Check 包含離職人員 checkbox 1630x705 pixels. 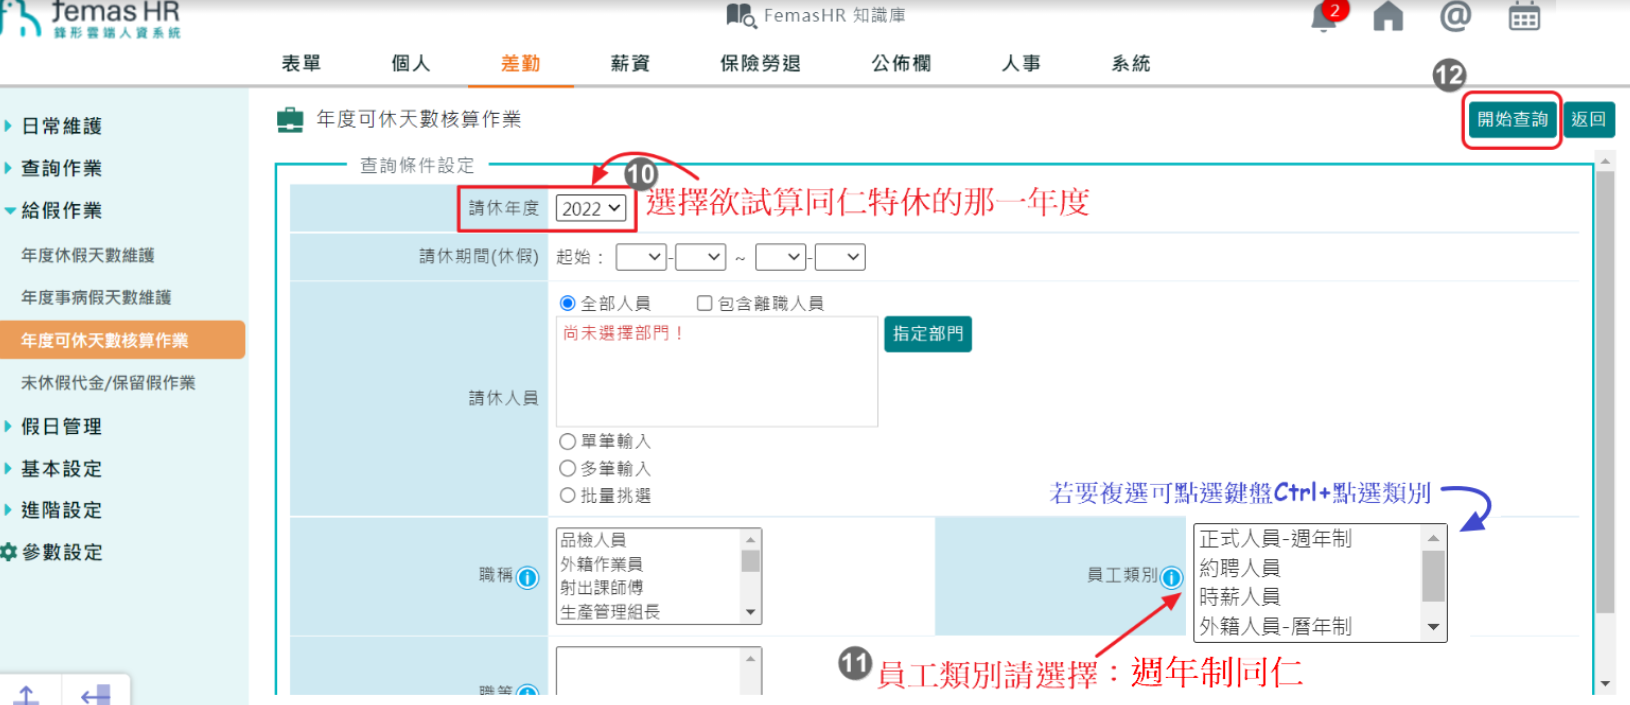[x=705, y=303]
